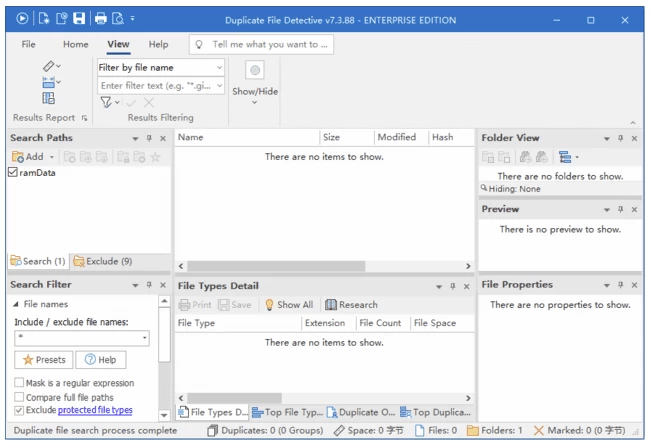Open the protected file types link

click(x=95, y=410)
